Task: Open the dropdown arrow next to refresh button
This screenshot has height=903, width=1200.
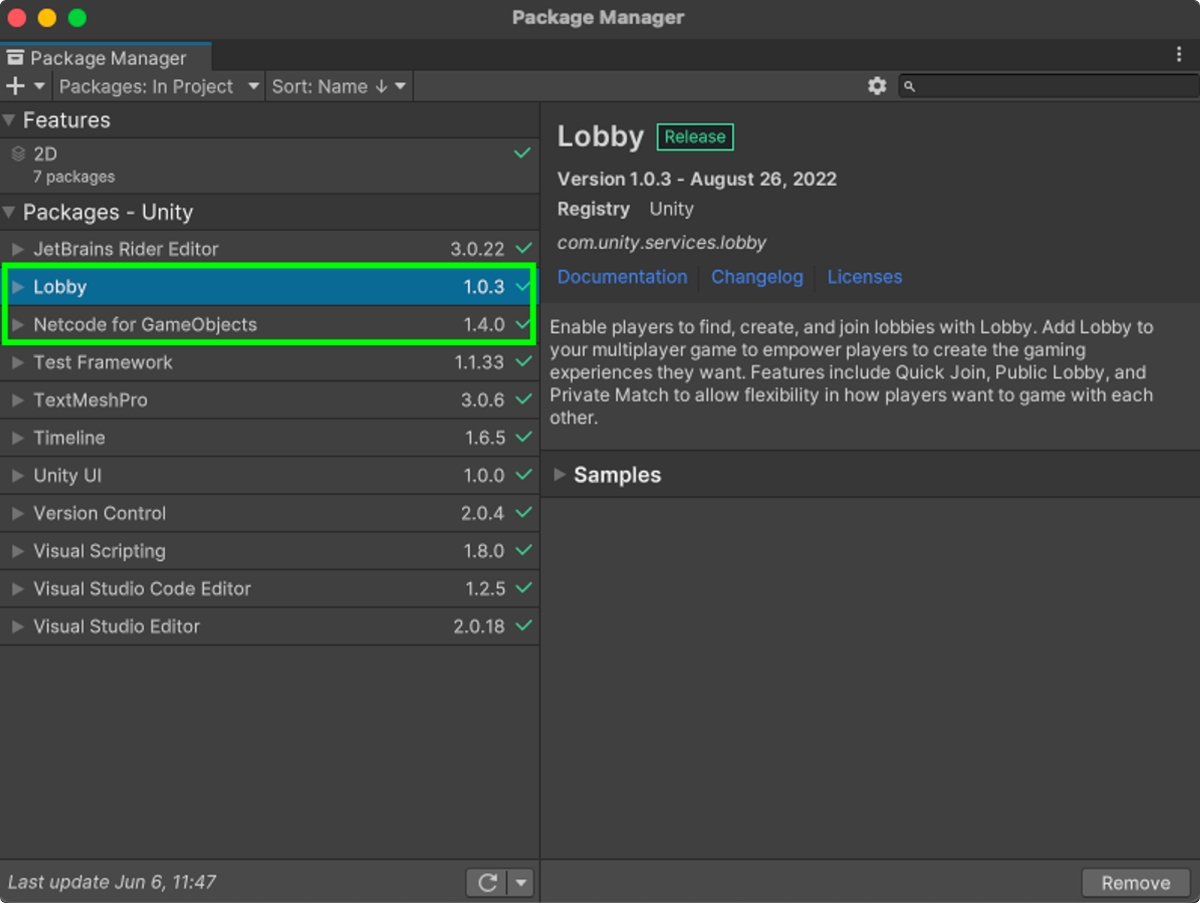Action: click(x=521, y=882)
